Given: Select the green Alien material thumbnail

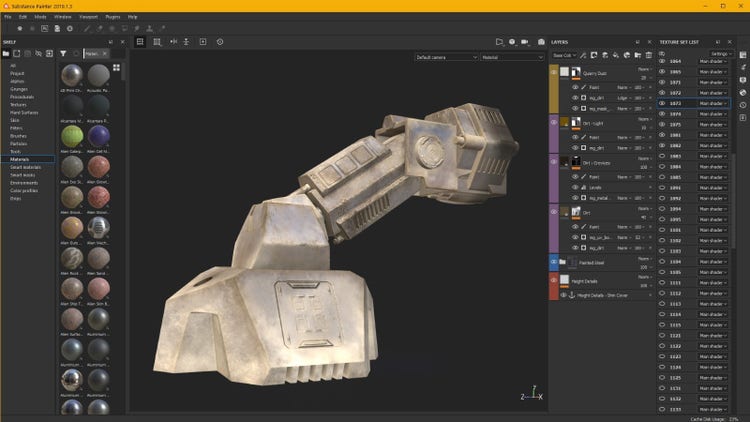Looking at the screenshot, I should tap(72, 134).
